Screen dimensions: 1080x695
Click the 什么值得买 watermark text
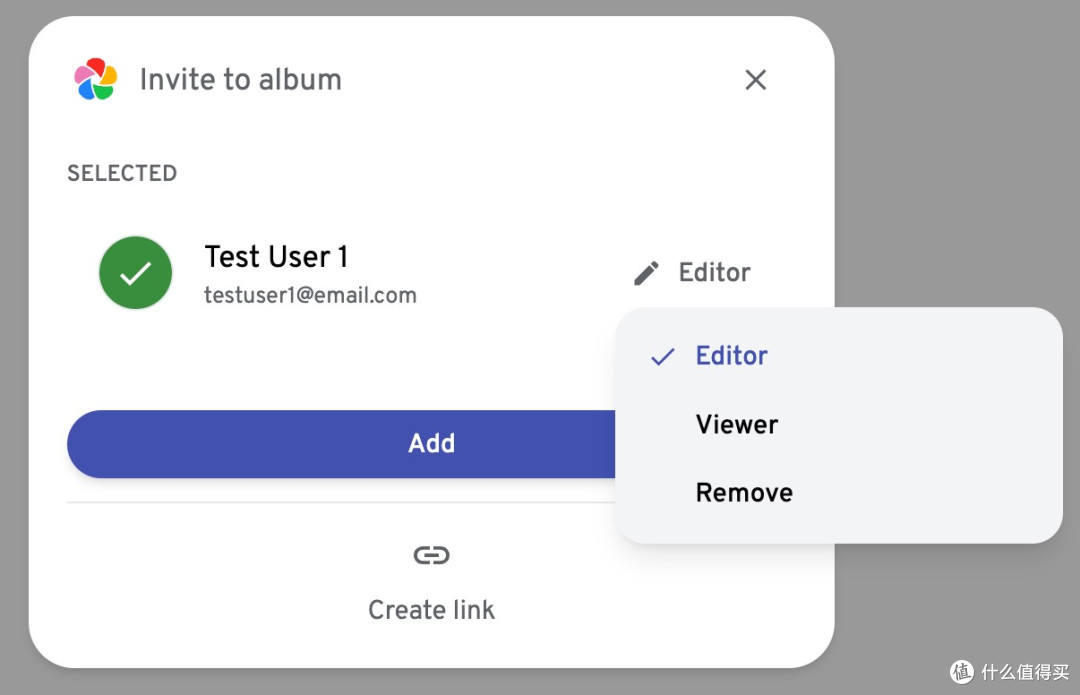point(1026,672)
